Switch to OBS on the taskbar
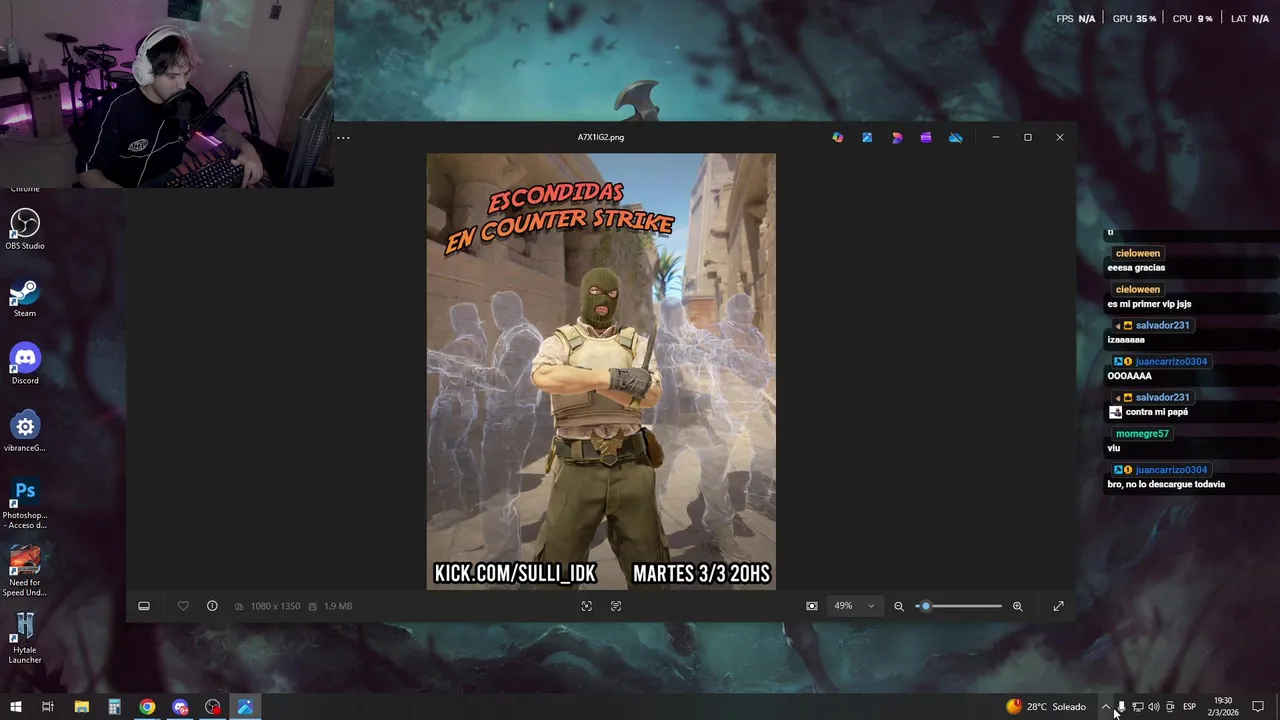 [213, 707]
